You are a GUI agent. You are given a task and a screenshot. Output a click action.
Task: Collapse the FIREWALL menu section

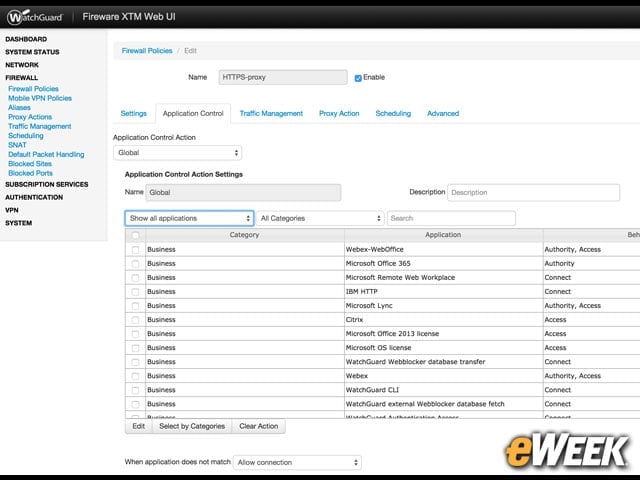coord(22,78)
